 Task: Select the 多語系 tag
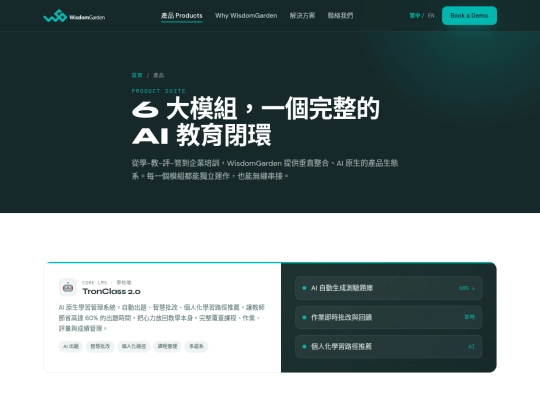coord(196,346)
